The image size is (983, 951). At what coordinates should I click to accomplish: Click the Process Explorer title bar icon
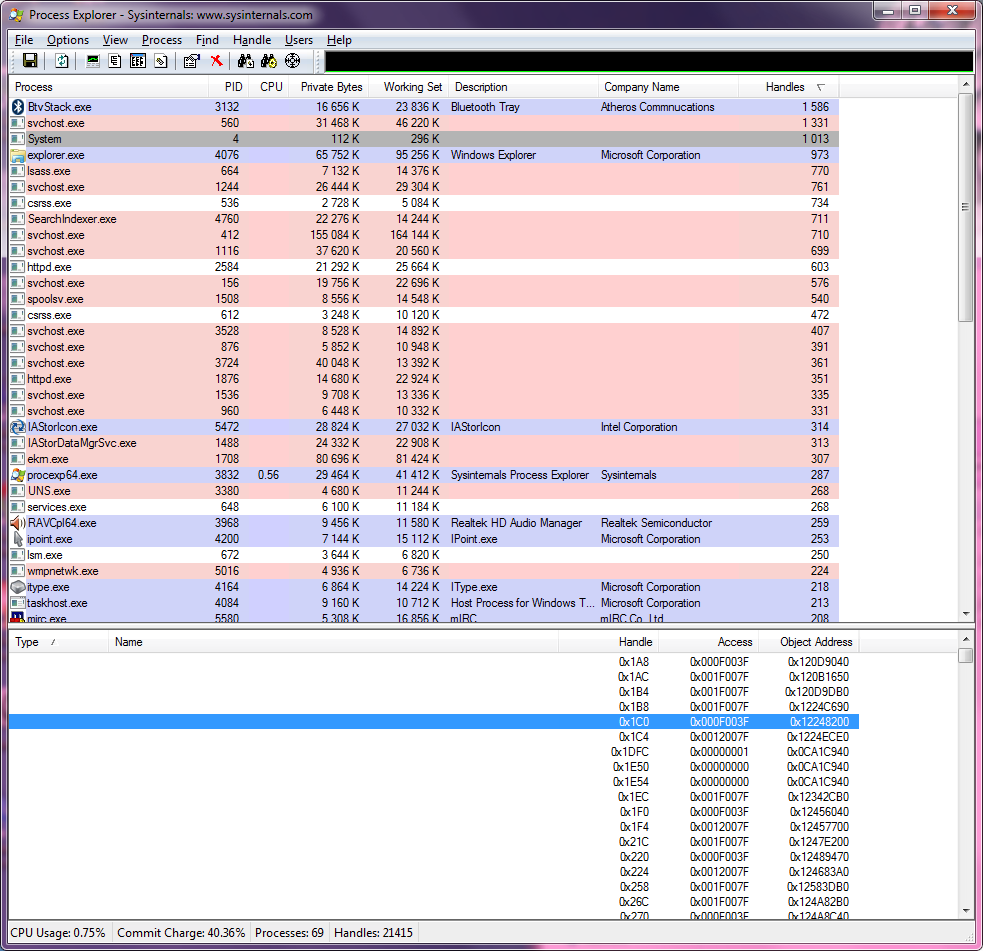16,14
